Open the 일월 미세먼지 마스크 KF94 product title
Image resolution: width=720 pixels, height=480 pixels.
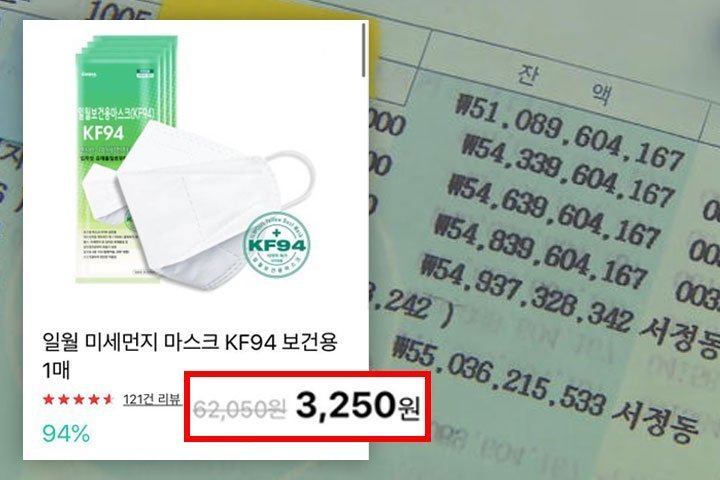pyautogui.click(x=190, y=355)
